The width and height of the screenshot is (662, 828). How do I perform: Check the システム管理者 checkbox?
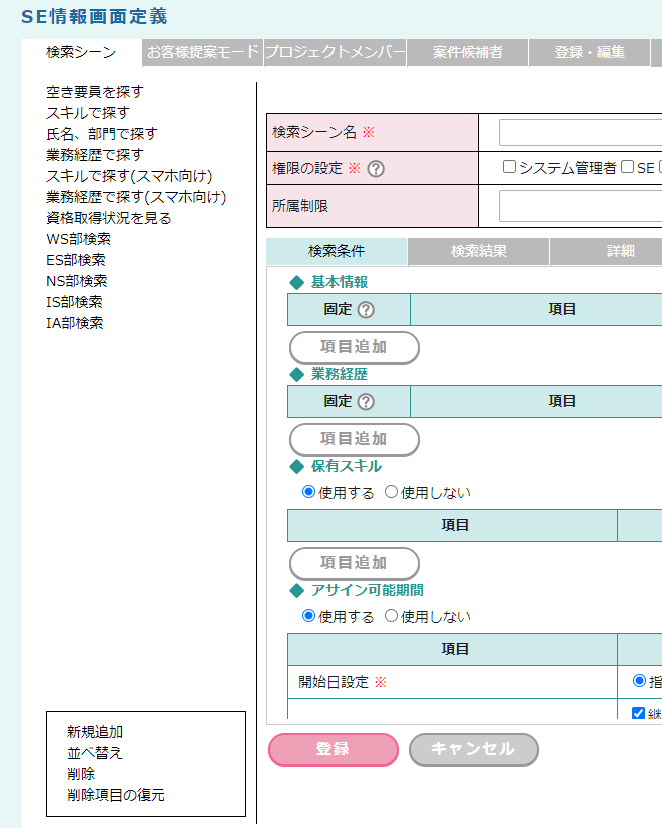(x=509, y=167)
